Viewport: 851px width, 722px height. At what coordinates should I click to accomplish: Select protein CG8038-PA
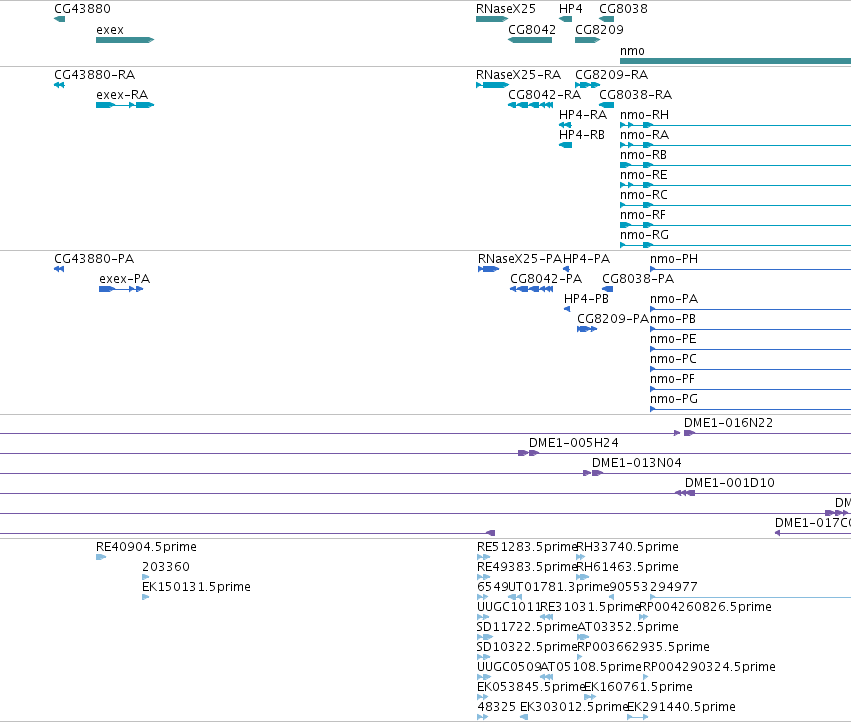[x=638, y=279]
